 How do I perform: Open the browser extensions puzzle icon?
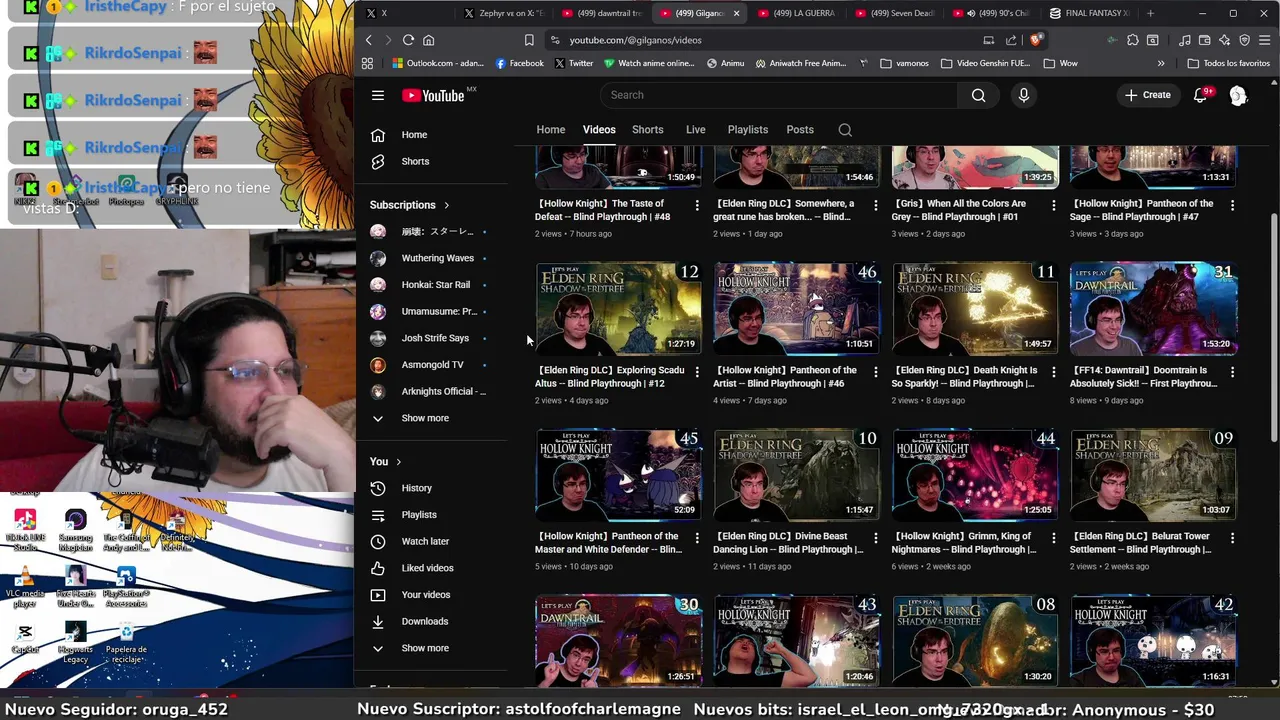[x=1132, y=40]
